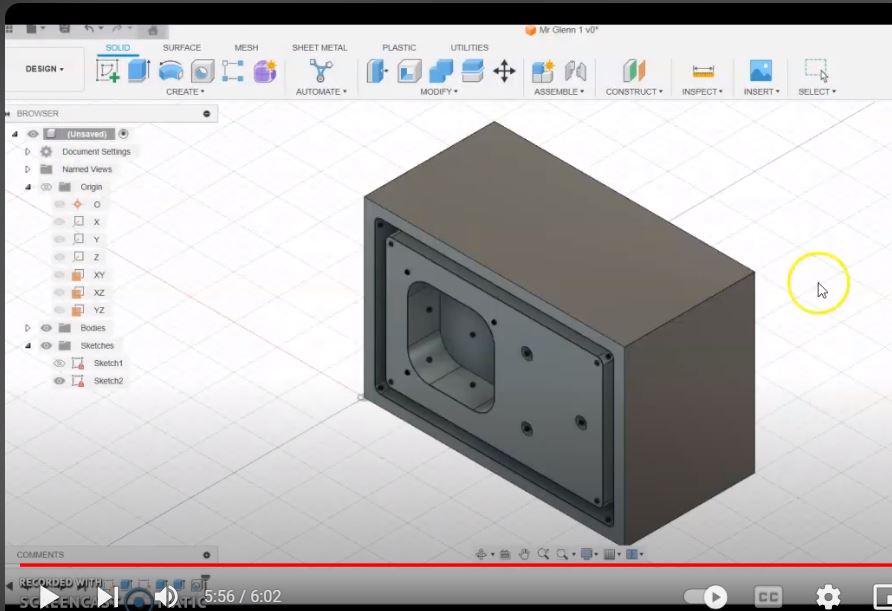892x611 pixels.
Task: Expand the Document Settings node
Action: pos(27,151)
